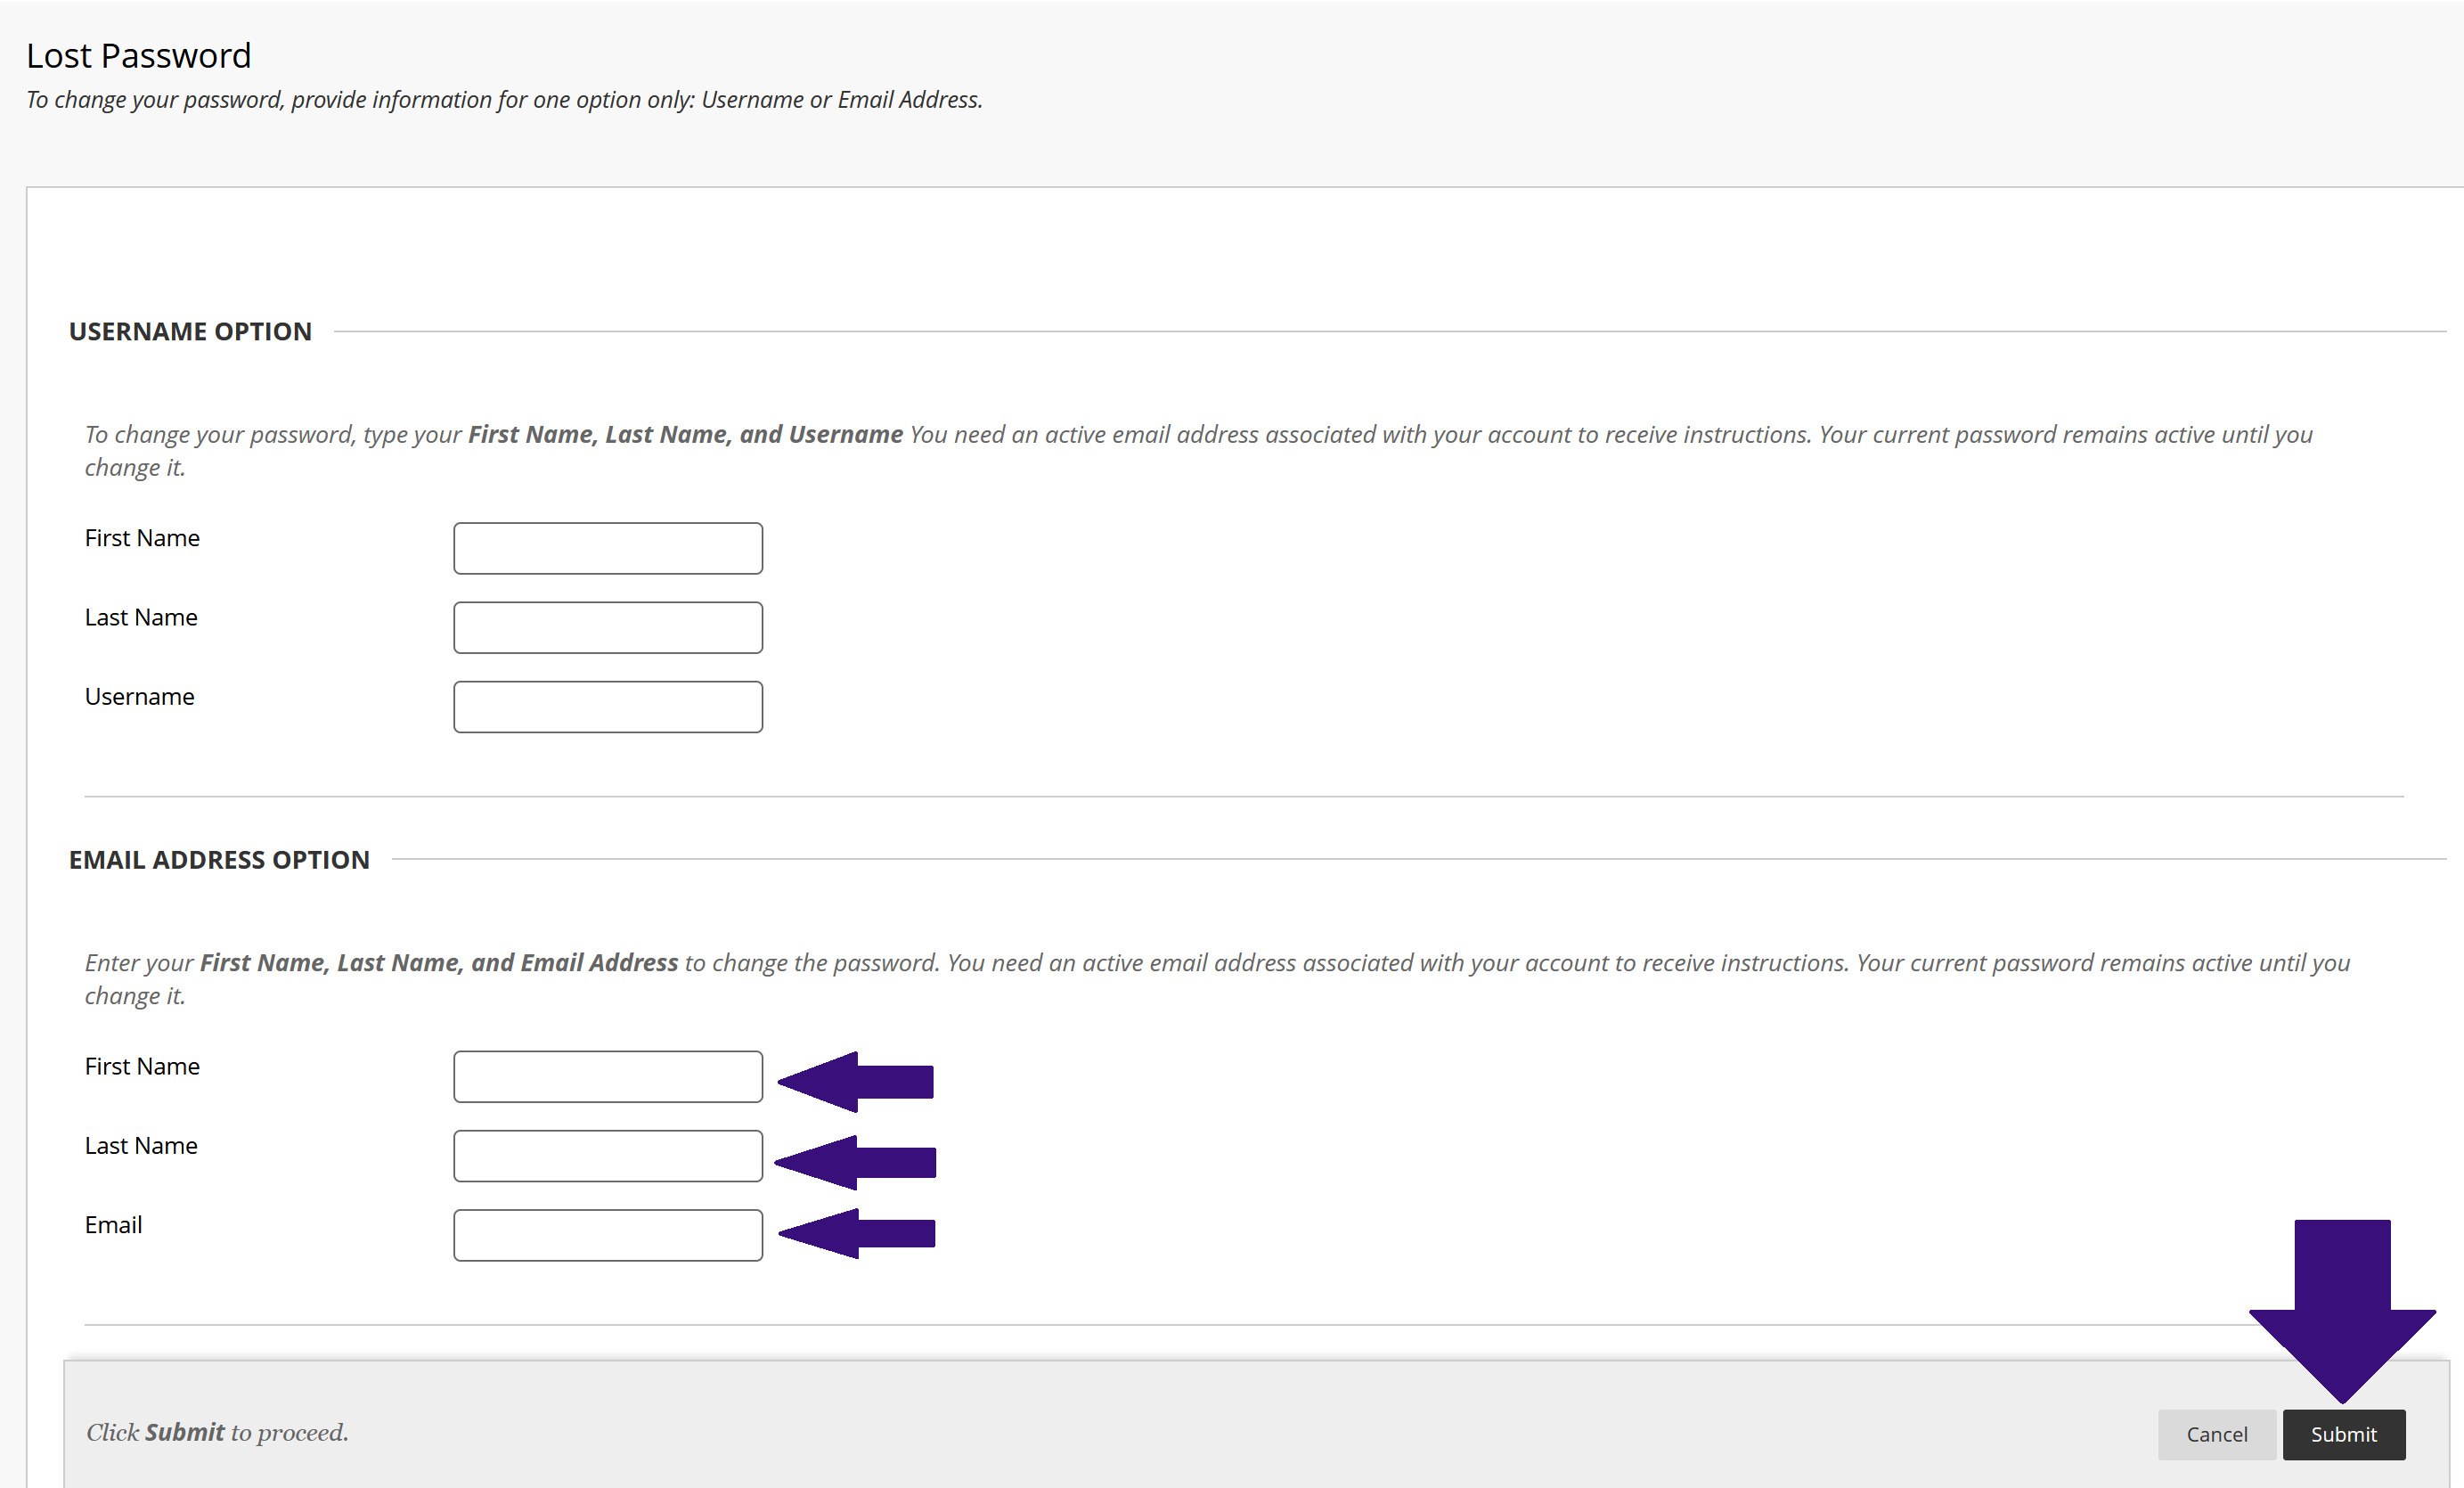2464x1488 pixels.
Task: Click the 'Email' field label
Action: click(x=113, y=1224)
